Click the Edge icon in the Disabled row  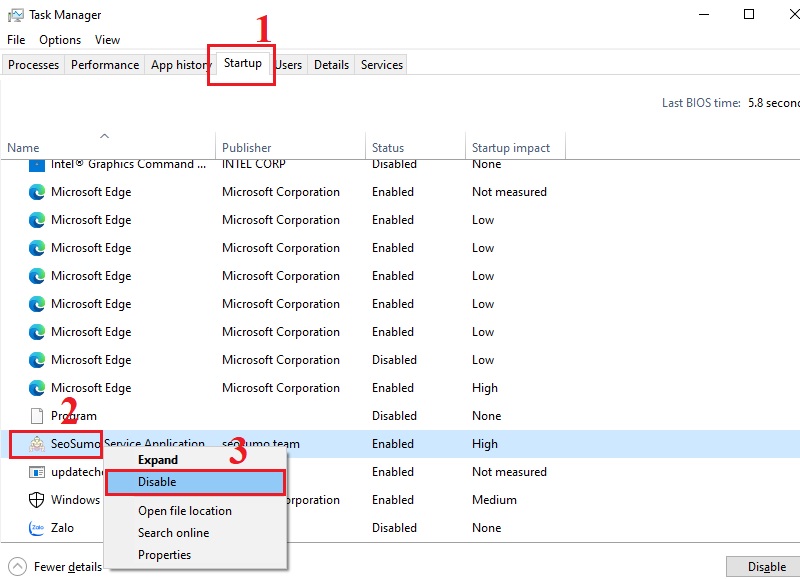click(37, 360)
